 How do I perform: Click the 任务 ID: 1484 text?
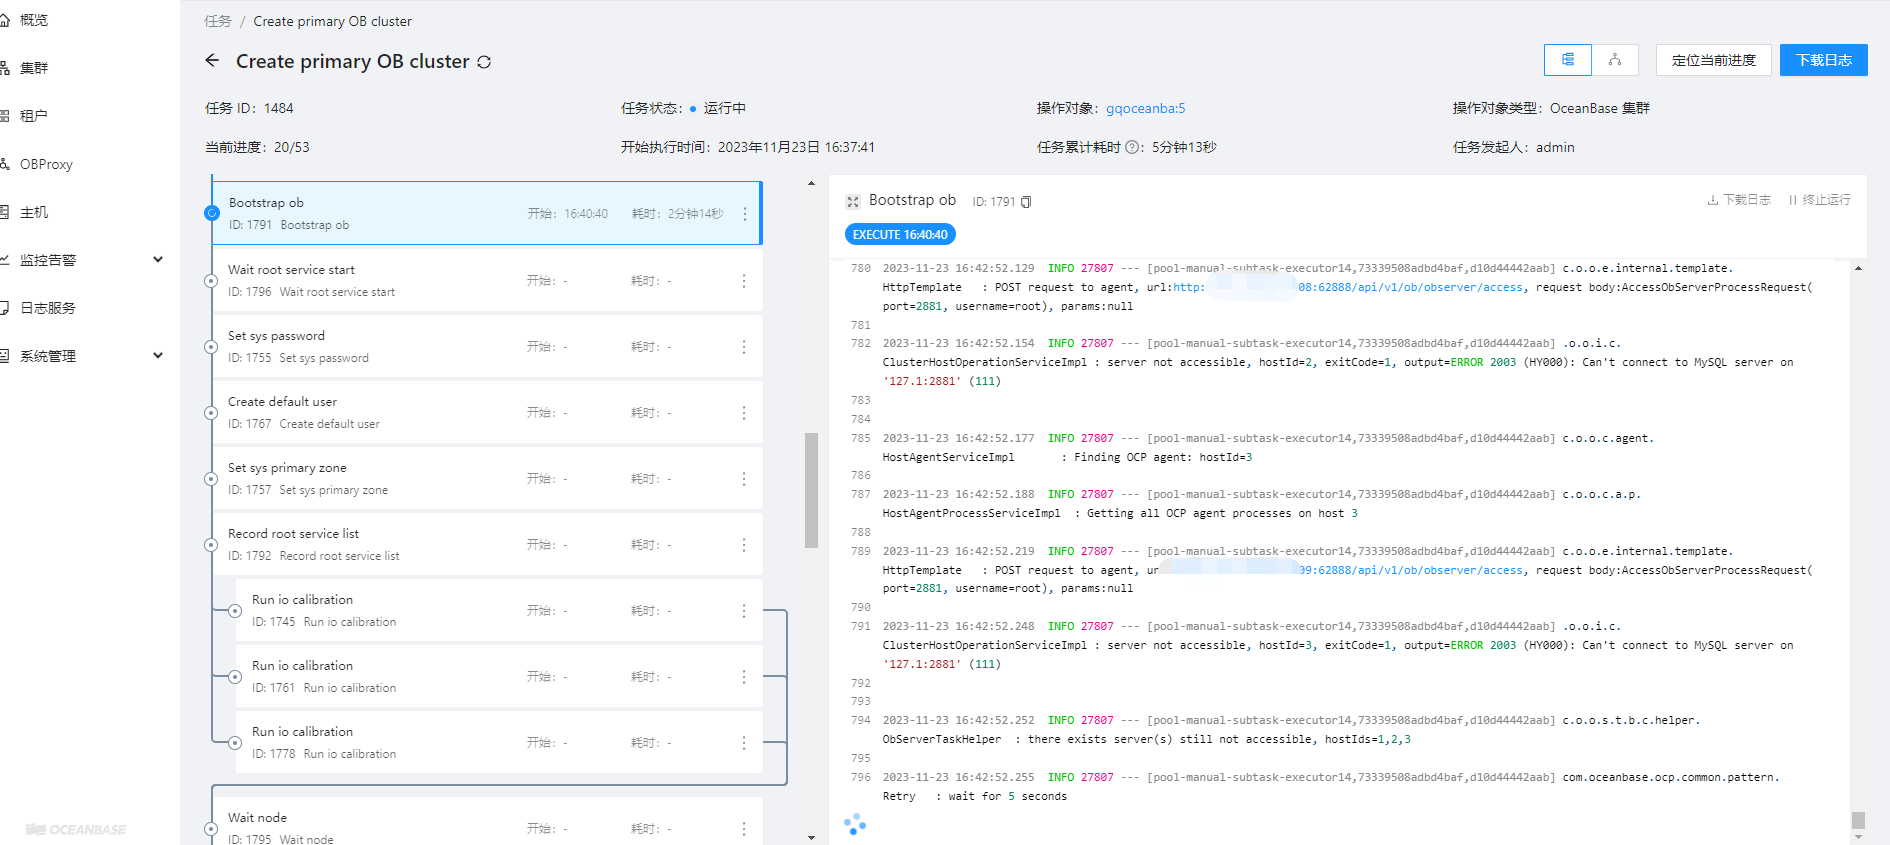pos(249,108)
